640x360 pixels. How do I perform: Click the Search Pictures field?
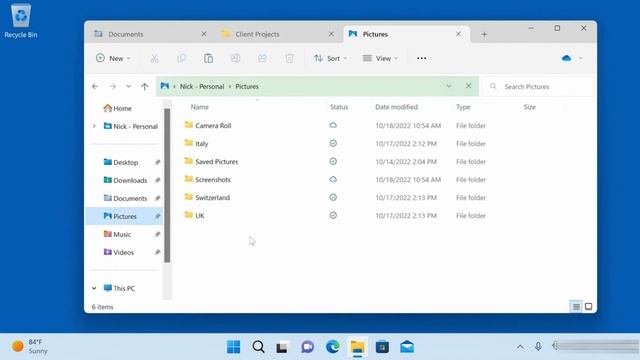pos(538,87)
